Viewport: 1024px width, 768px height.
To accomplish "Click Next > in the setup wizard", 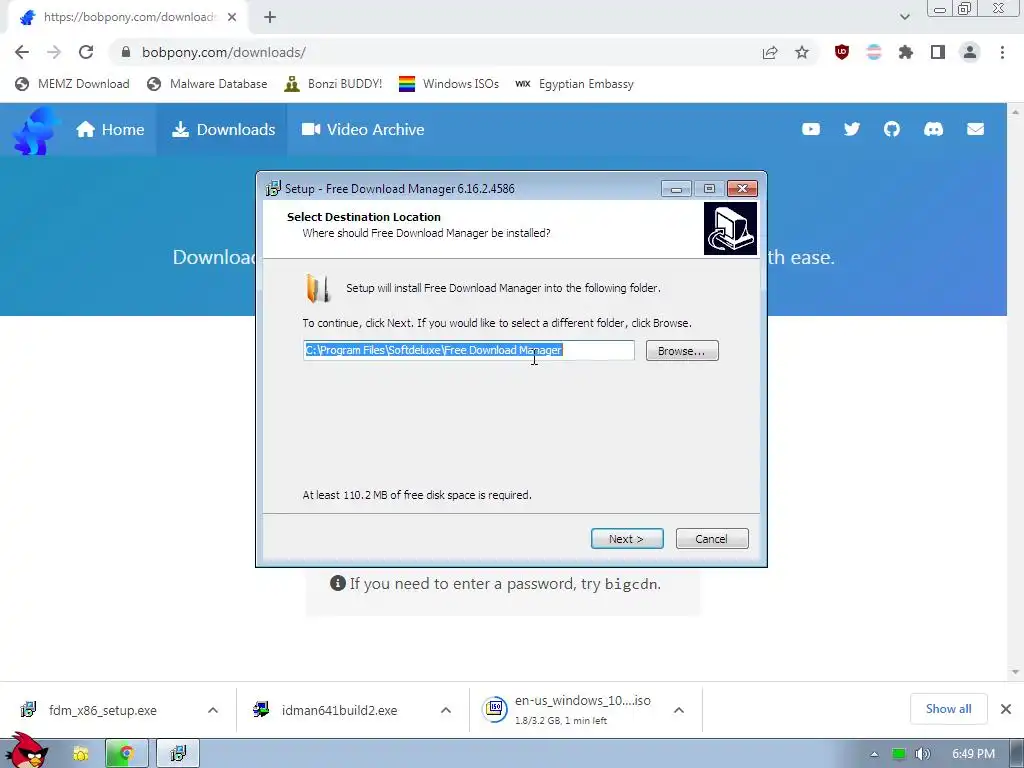I will (627, 539).
